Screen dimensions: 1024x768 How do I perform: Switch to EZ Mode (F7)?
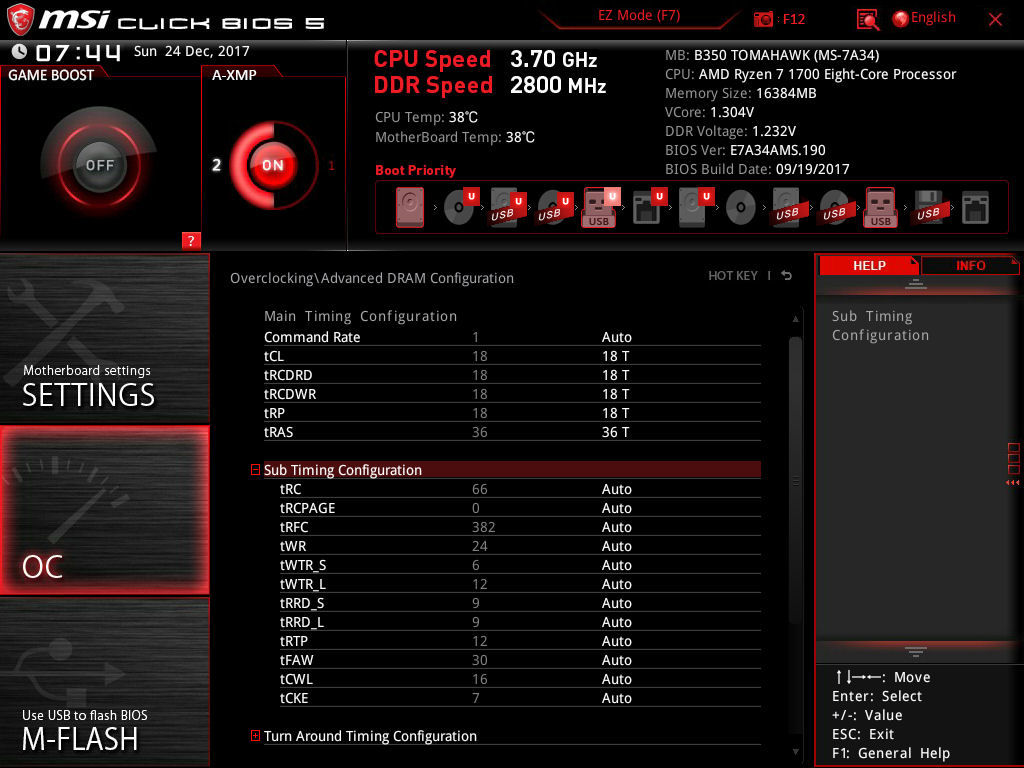coord(639,16)
